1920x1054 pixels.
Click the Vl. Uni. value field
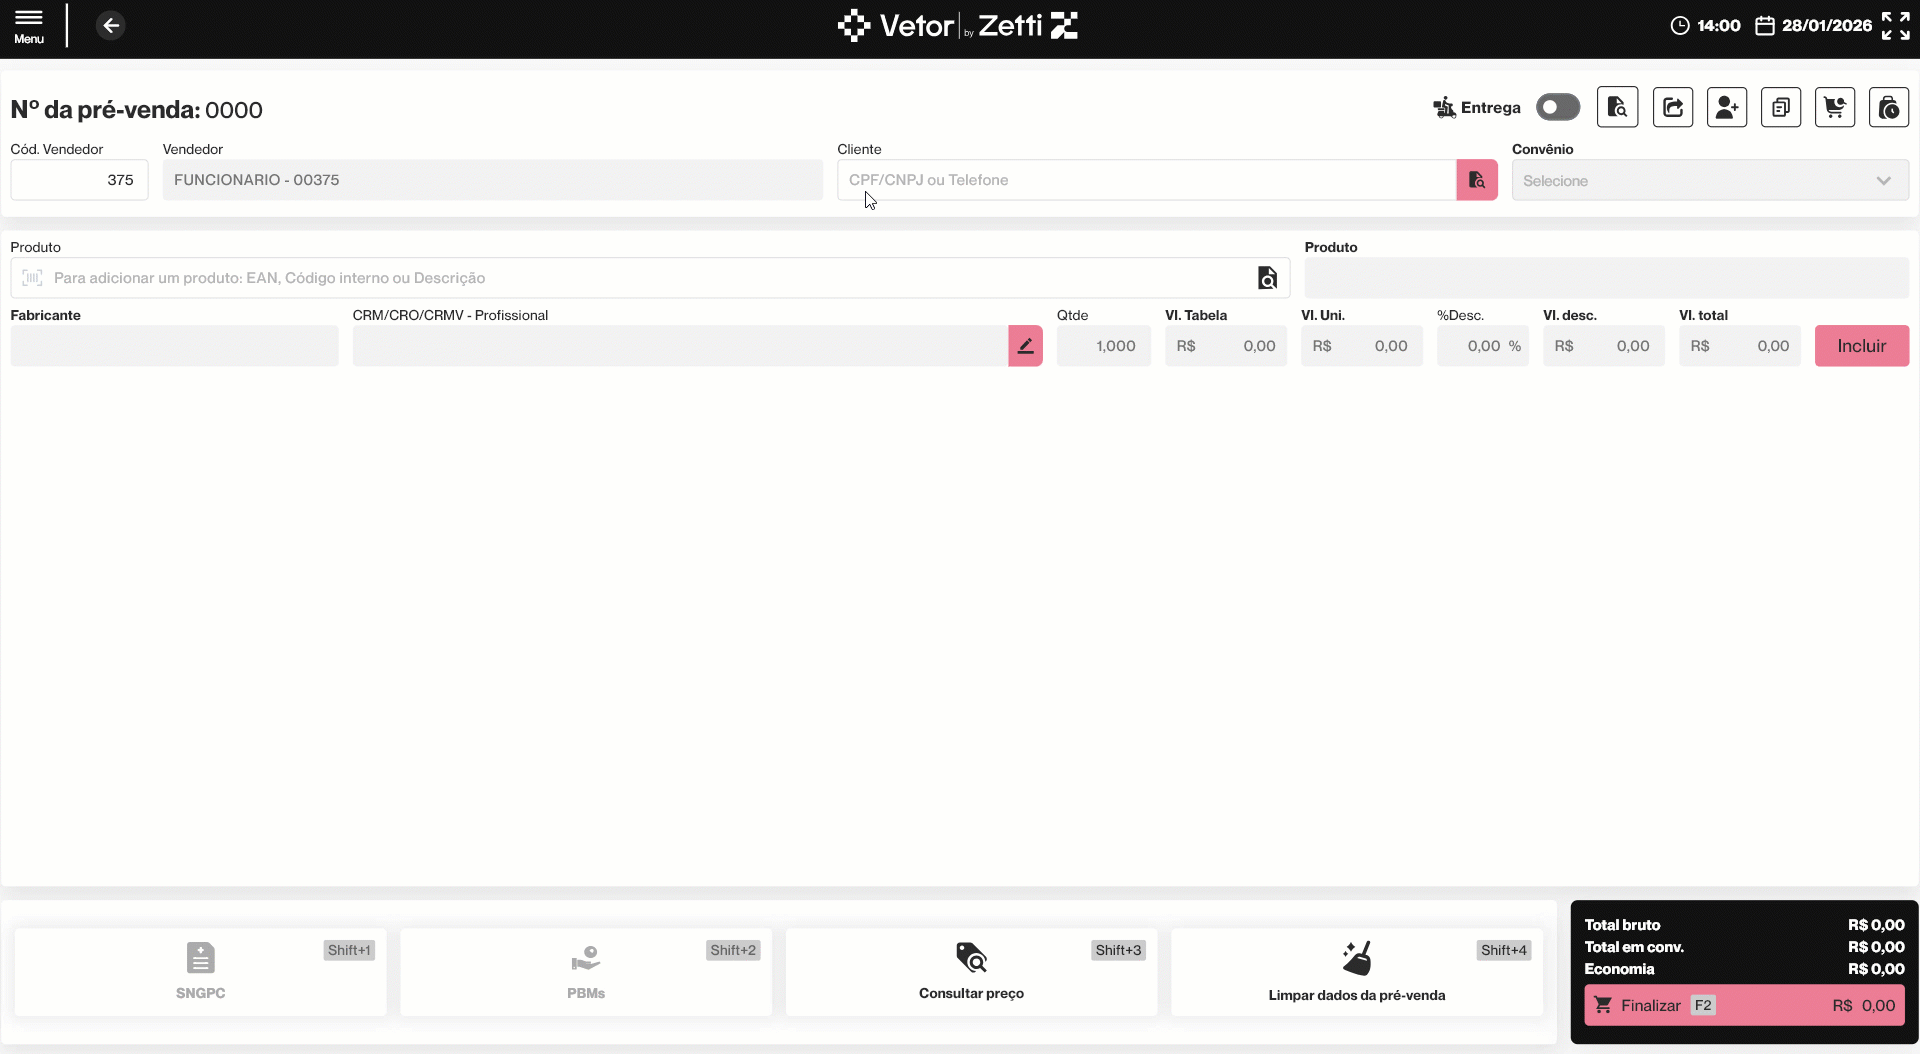tap(1362, 346)
